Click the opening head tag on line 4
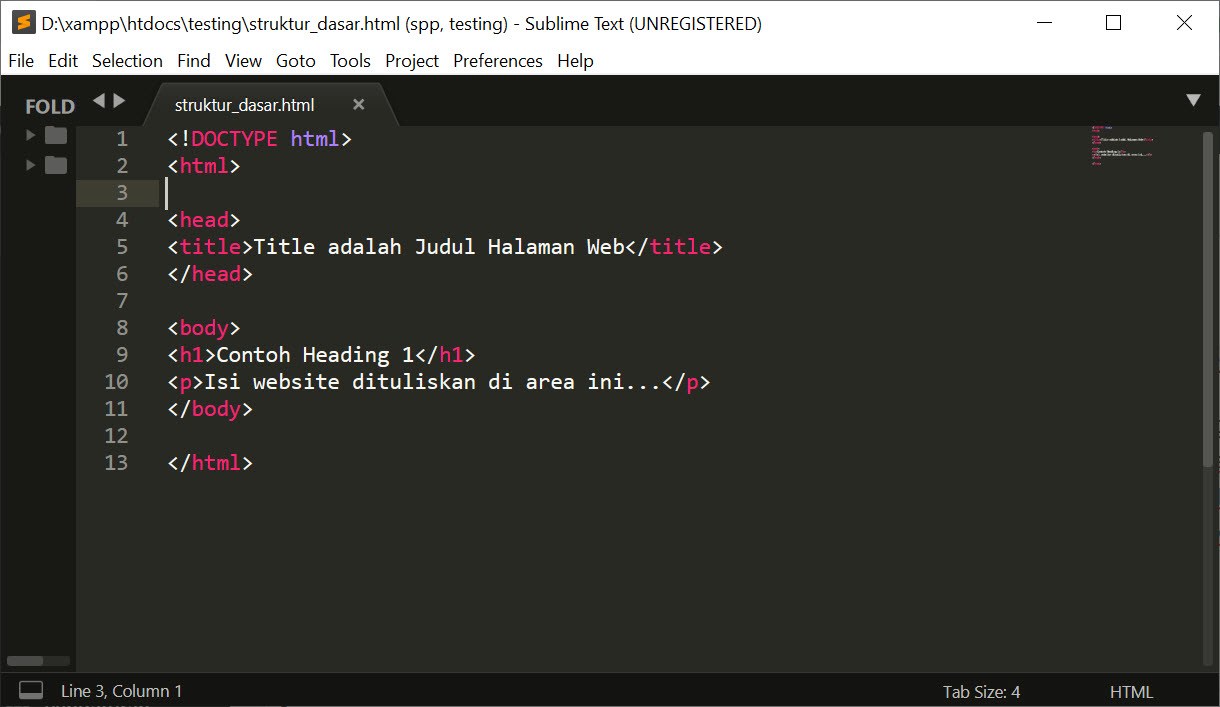The width and height of the screenshot is (1220, 707). 204,220
